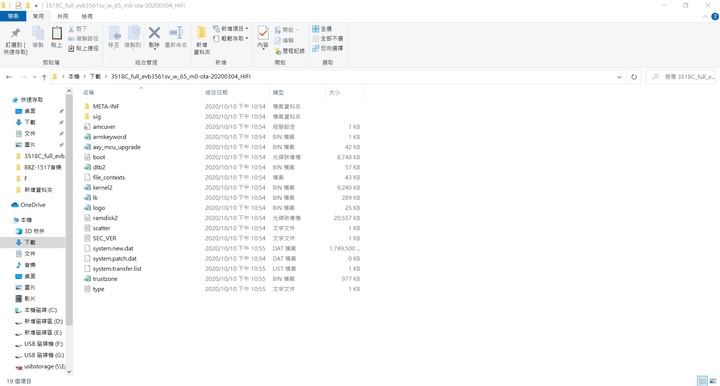This screenshot has width=720, height=386.
Task: Go back with the back arrow
Action: (9, 77)
